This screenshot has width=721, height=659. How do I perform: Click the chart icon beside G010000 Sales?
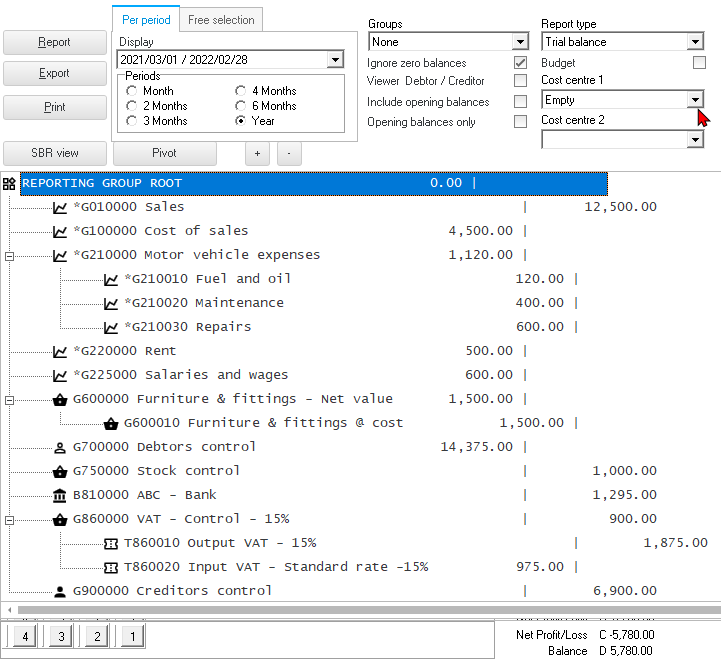(60, 207)
